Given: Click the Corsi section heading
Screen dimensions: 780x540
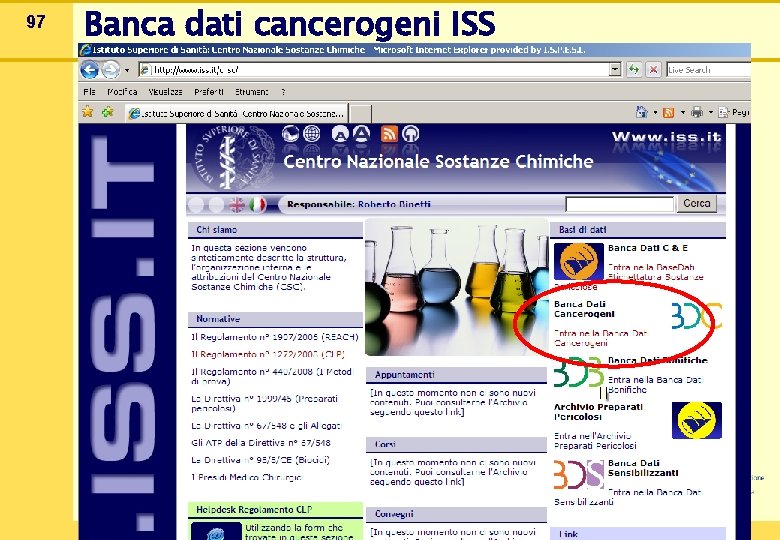Looking at the screenshot, I should click(386, 445).
